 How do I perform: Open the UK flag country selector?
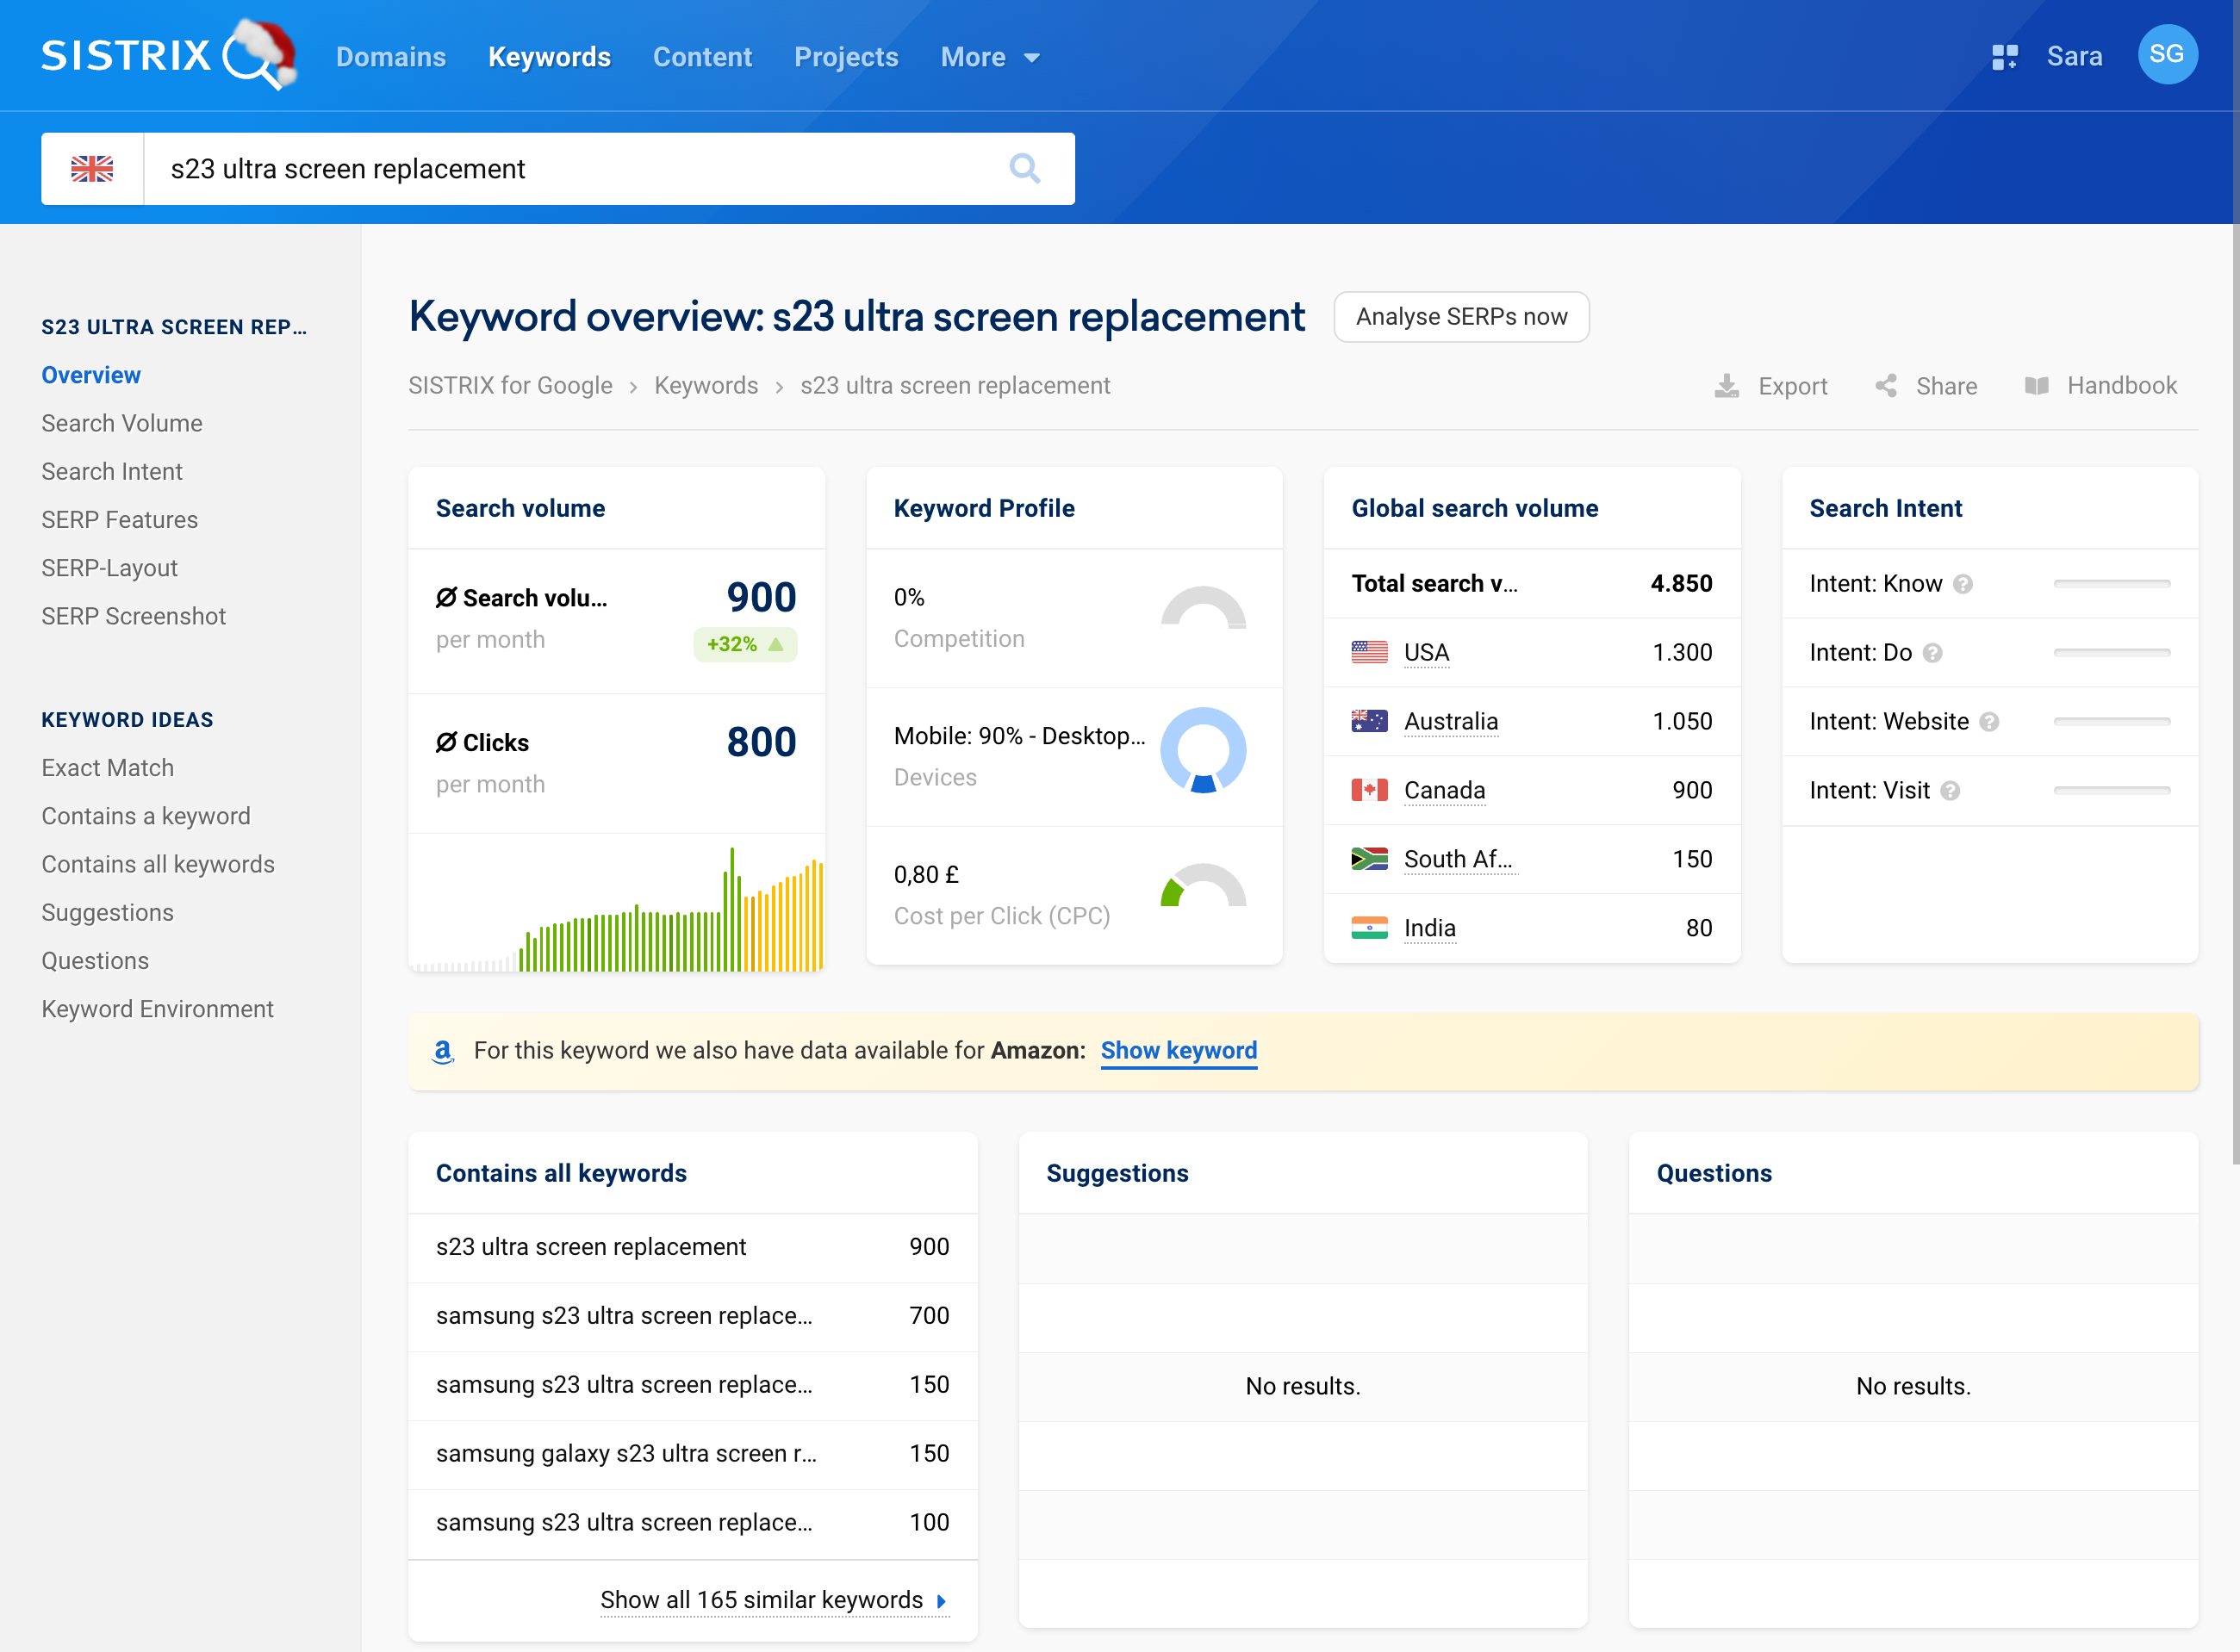point(92,168)
